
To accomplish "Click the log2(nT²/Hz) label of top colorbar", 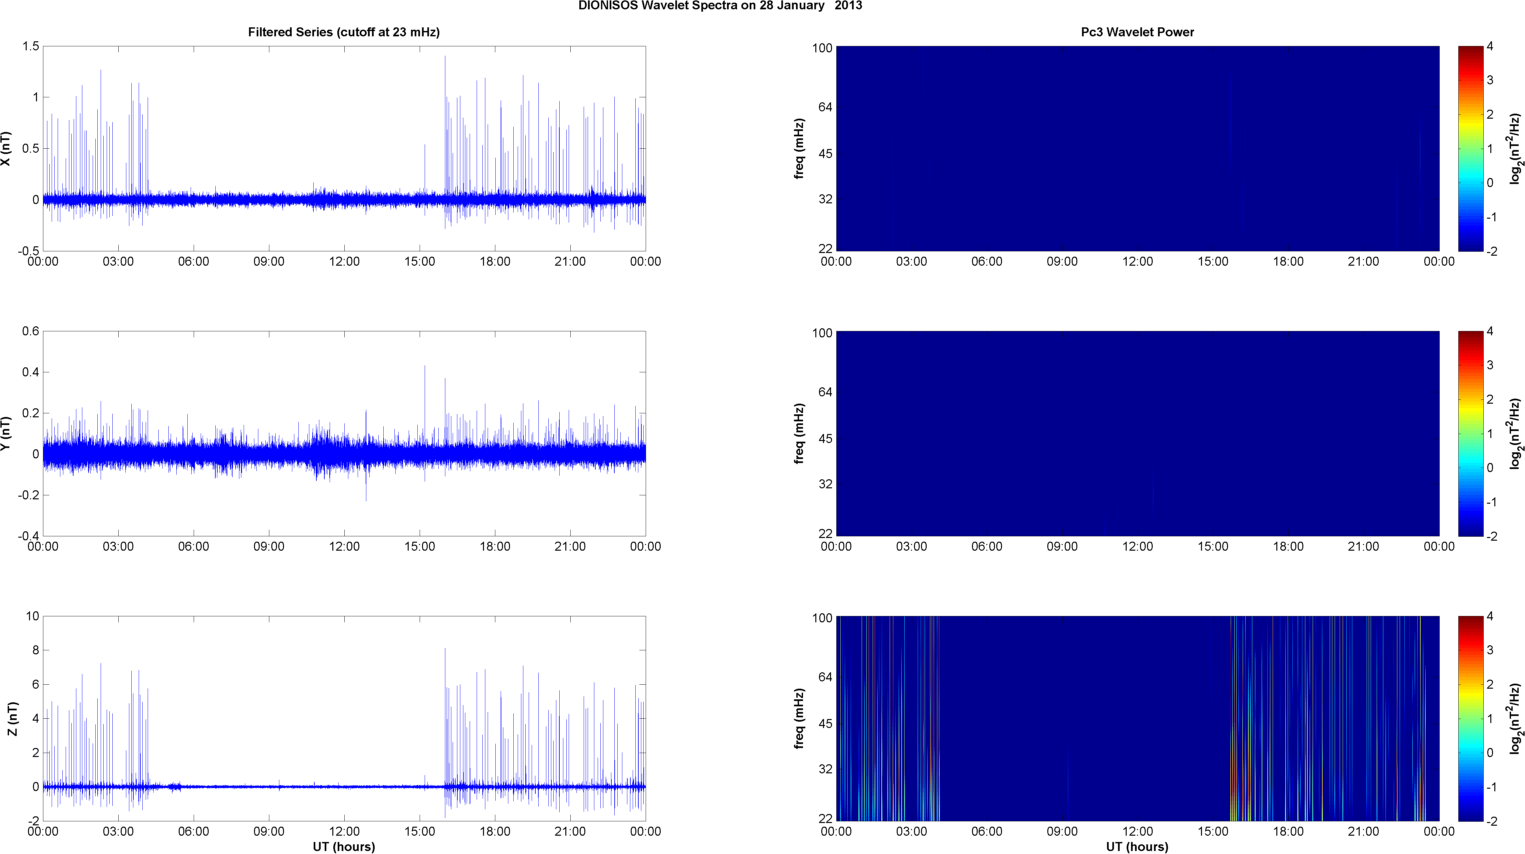I will tap(1515, 148).
